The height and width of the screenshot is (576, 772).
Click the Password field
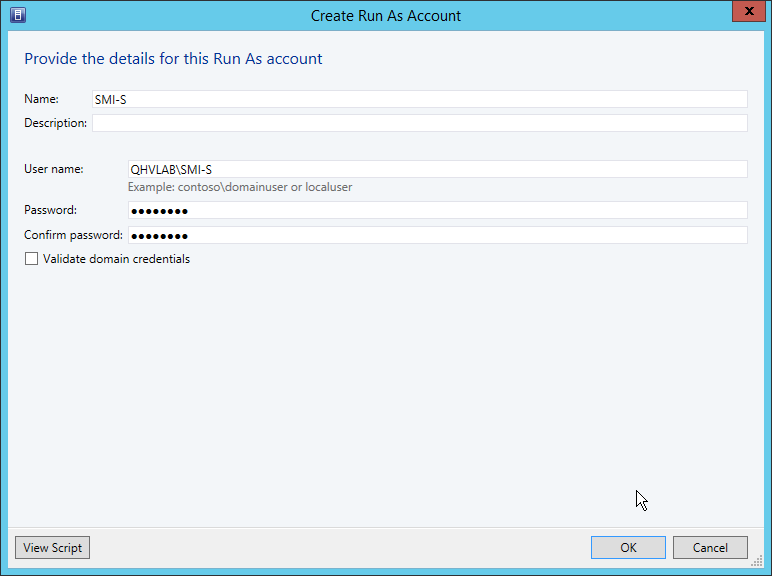[x=438, y=211]
